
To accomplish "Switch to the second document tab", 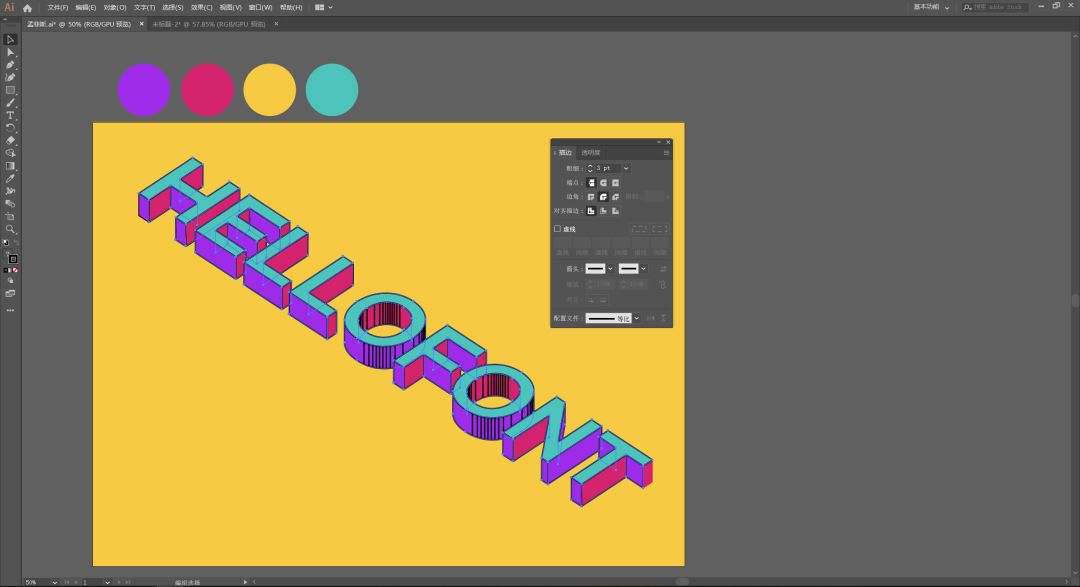I will tap(208, 24).
